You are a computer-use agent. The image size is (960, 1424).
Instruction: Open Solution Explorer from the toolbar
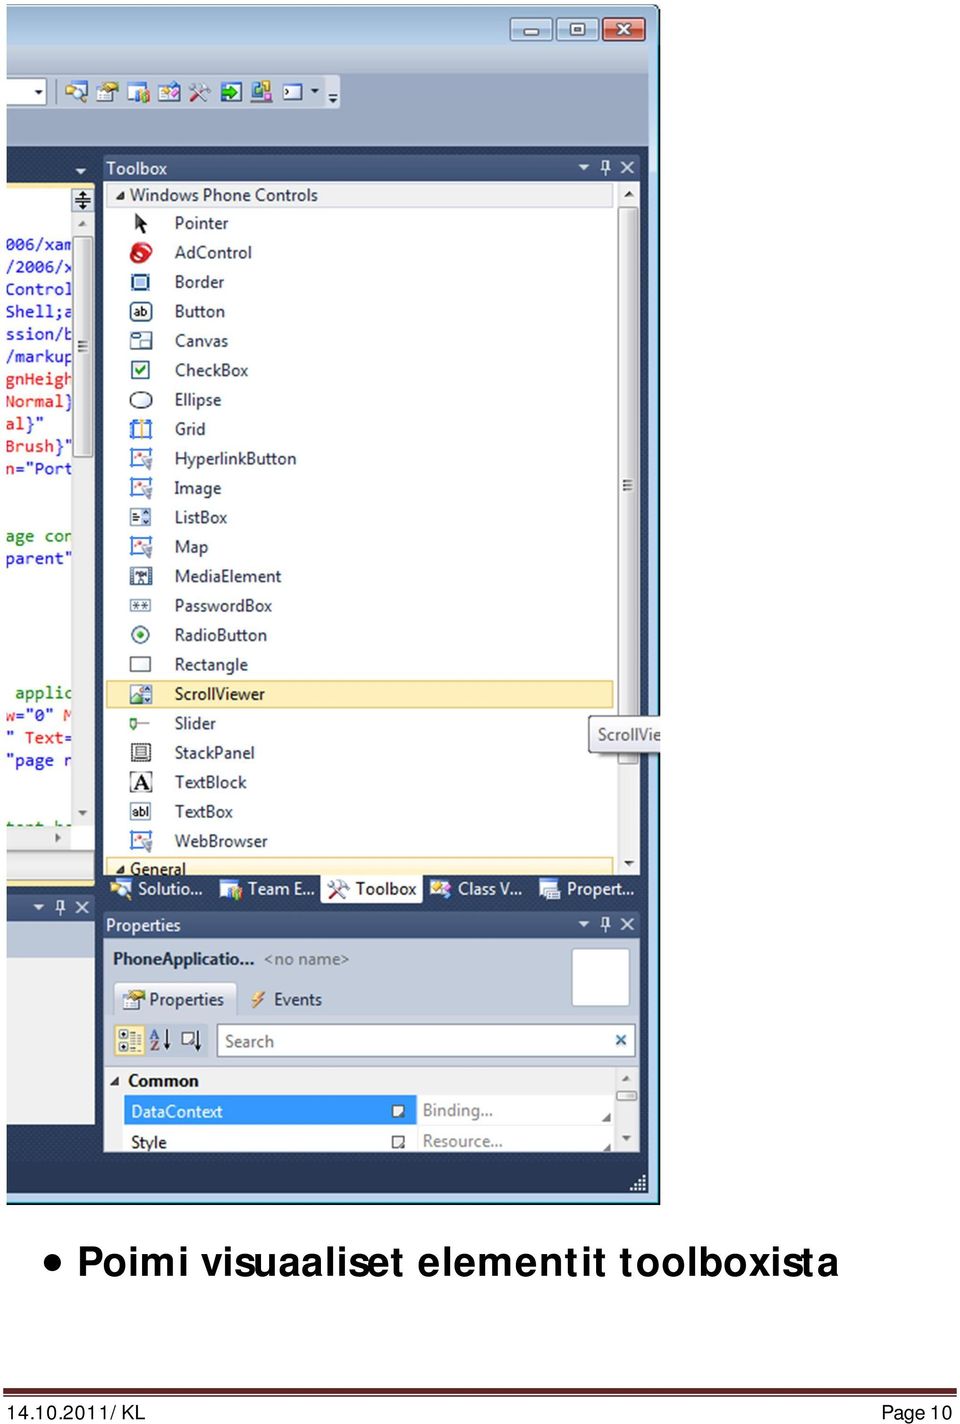click(x=76, y=92)
